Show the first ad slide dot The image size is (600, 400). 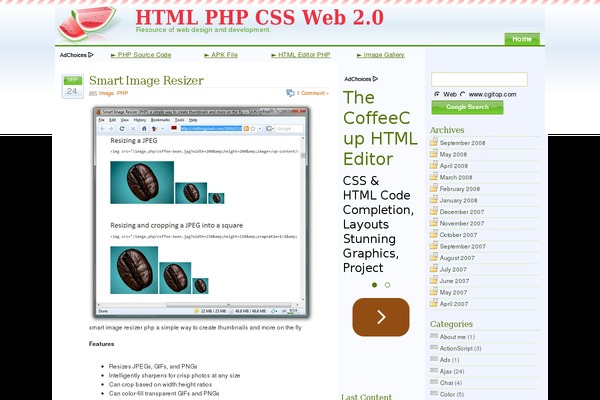pos(375,285)
